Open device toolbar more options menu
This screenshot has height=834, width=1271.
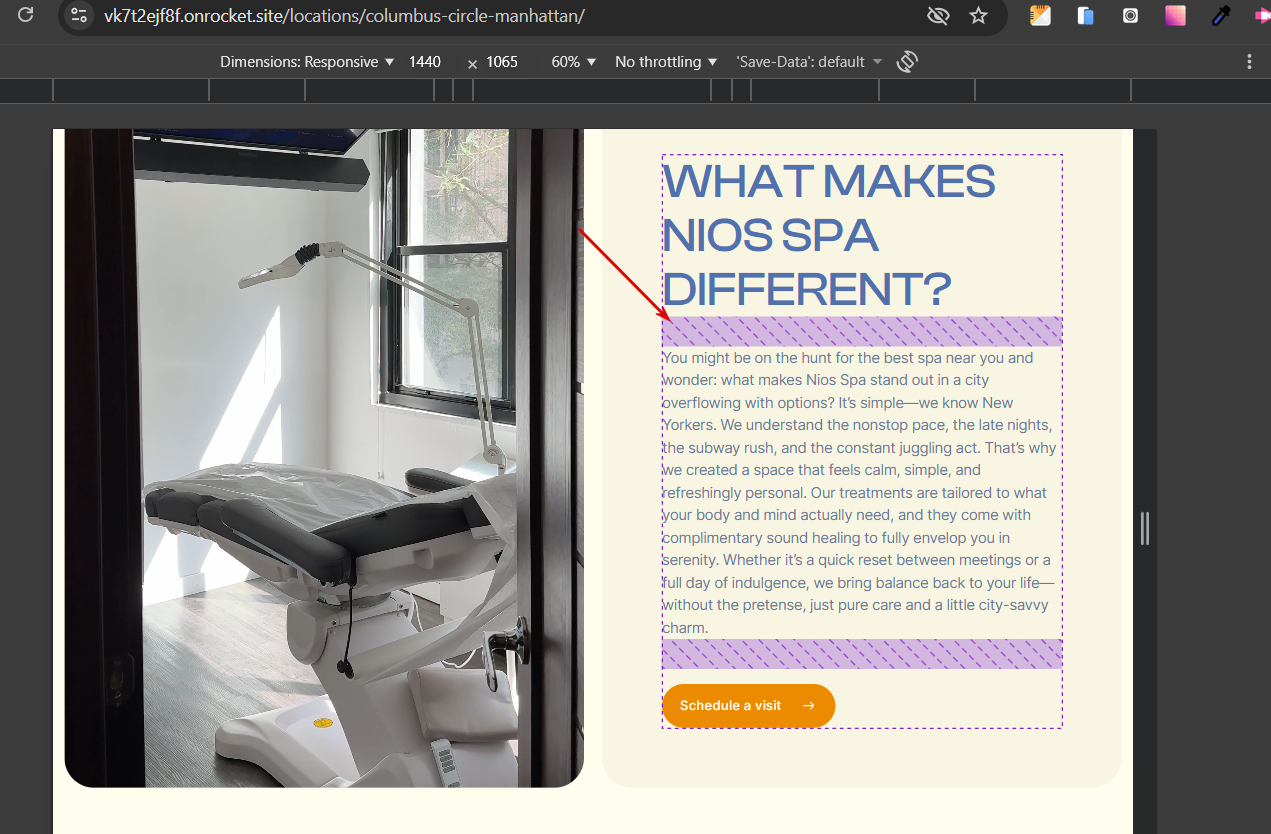(1249, 62)
